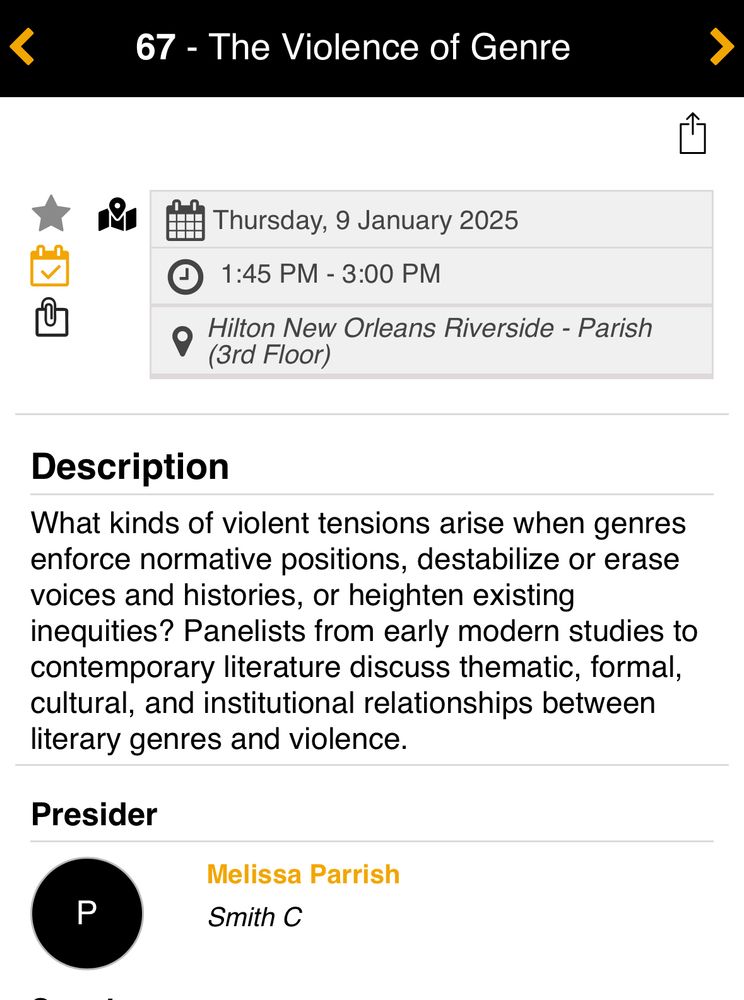Tap the map icon for session location

pos(115,213)
